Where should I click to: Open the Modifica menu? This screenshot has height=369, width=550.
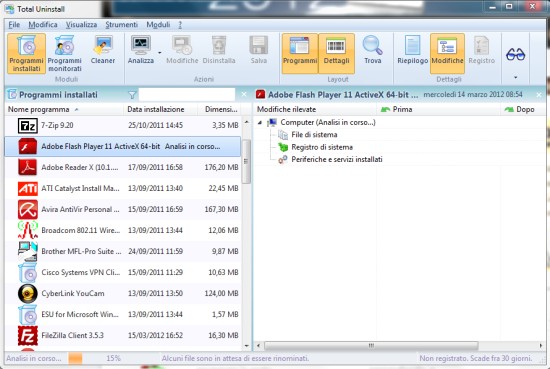(43, 25)
